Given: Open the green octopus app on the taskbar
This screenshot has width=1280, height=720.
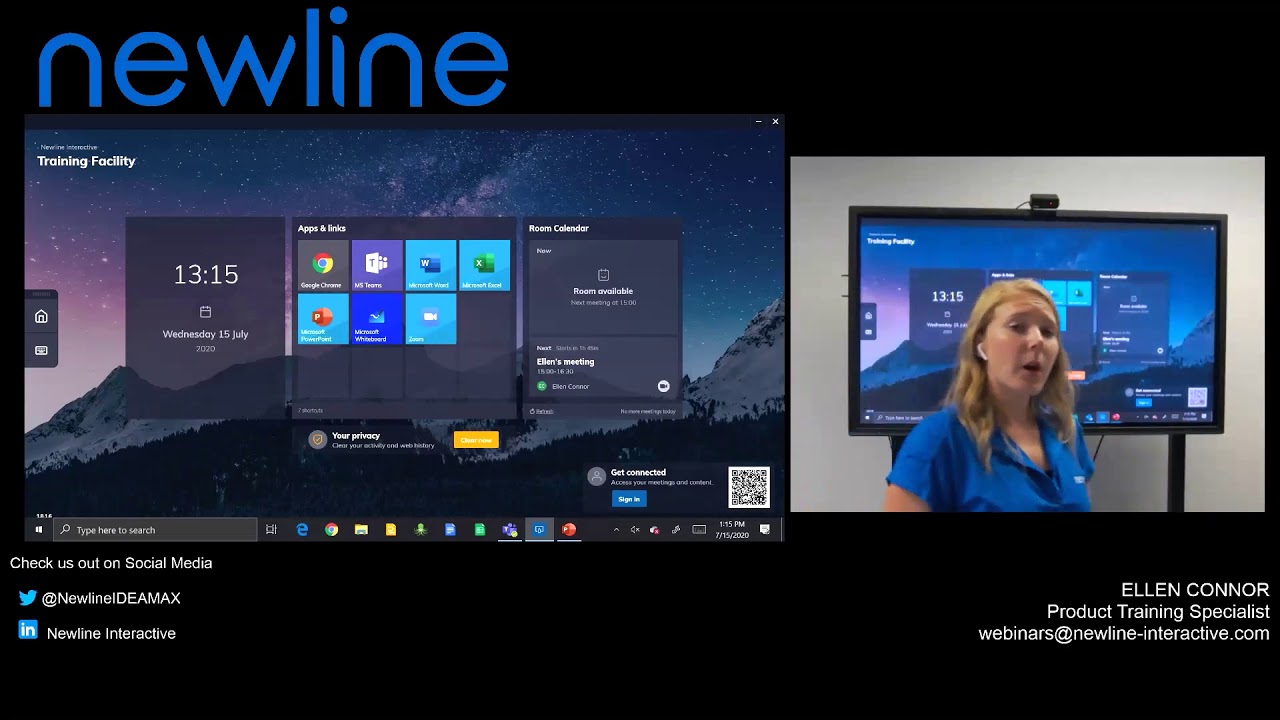Looking at the screenshot, I should pos(421,530).
